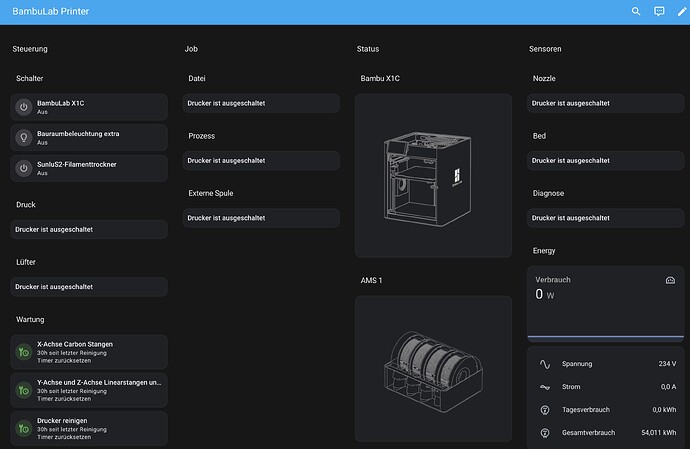Open the X-Achse Carbon Stangen timer card
Viewport: 690px width, 449px height.
[x=89, y=352]
